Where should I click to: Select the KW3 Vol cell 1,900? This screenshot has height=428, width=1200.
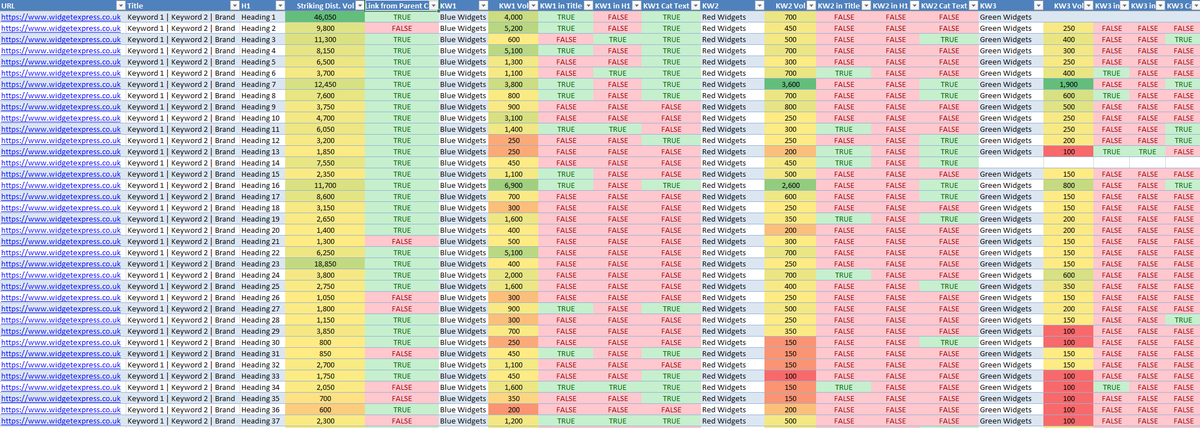coord(1069,84)
